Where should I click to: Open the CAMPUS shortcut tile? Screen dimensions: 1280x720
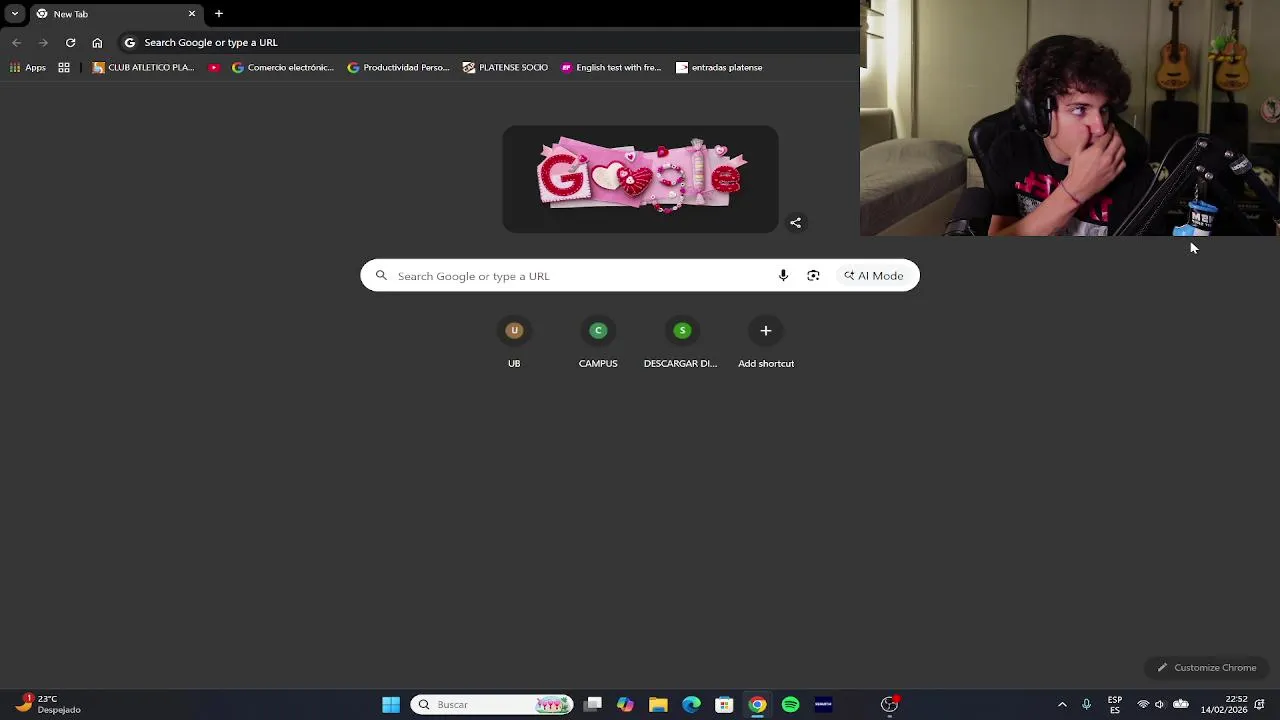point(598,343)
